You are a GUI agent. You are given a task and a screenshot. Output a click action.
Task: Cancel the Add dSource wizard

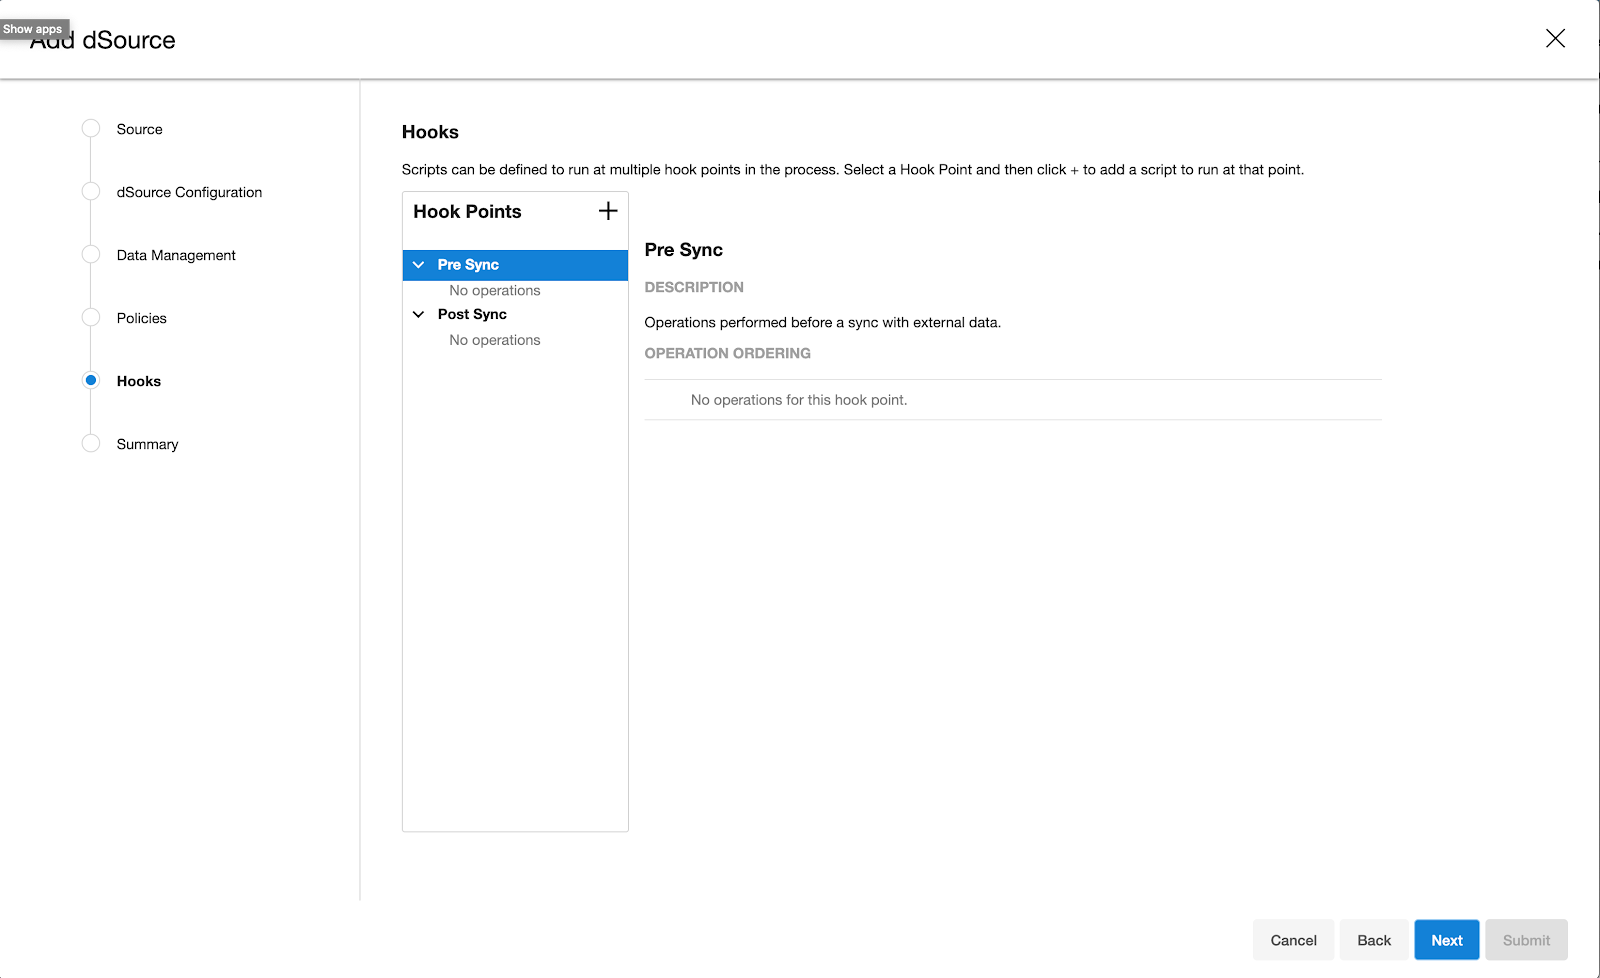(x=1293, y=940)
